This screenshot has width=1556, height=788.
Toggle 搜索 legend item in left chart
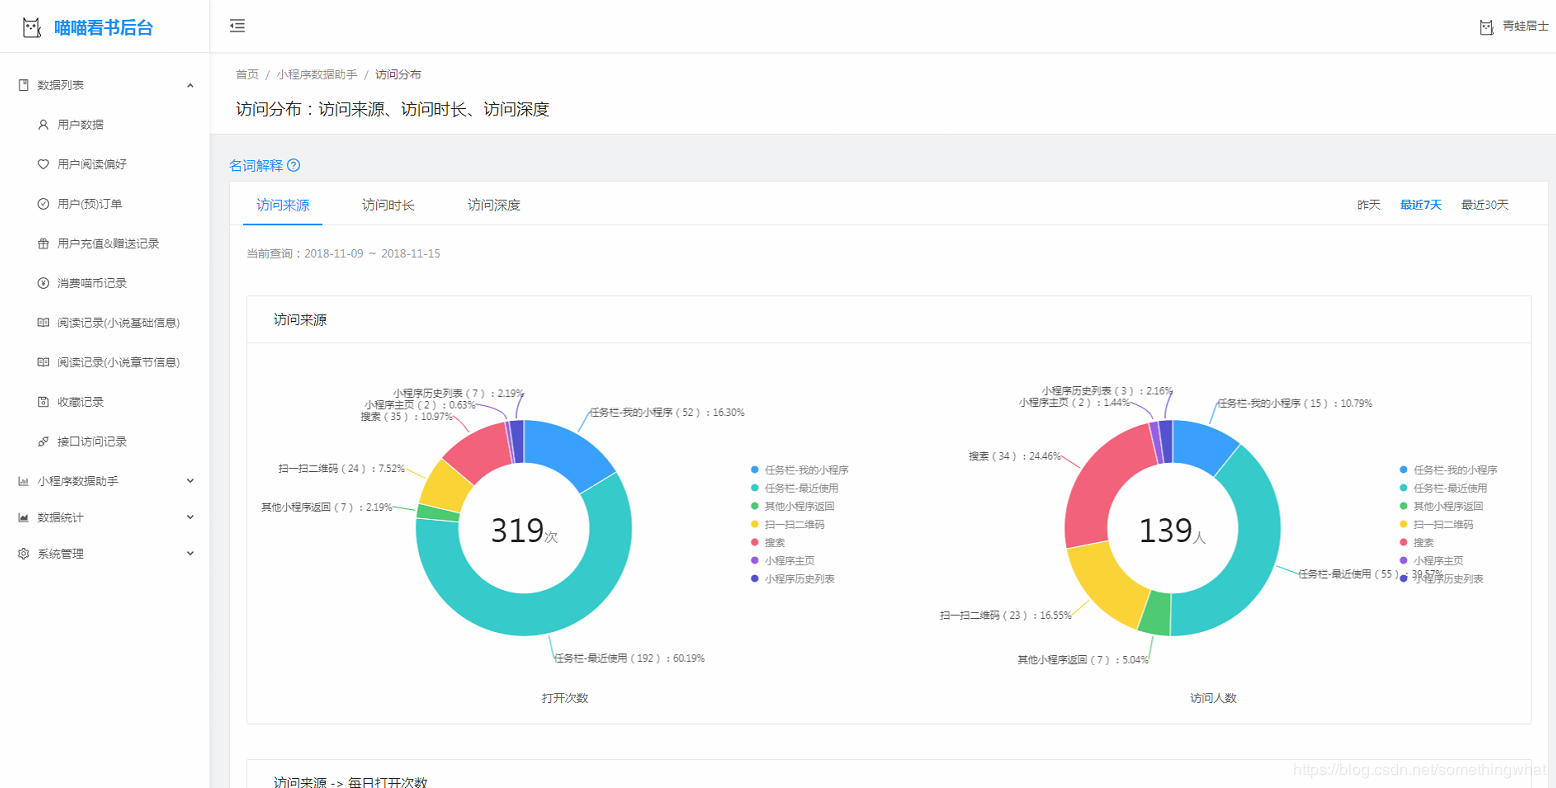[774, 542]
